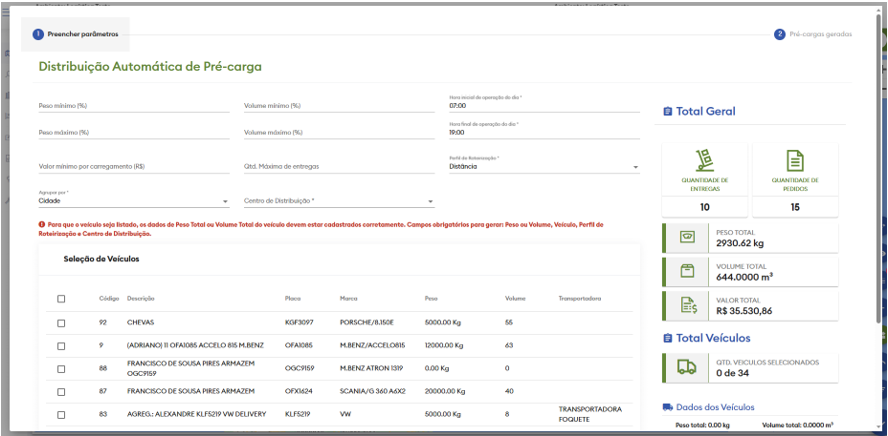
Task: Toggle the select-all vehicles header checkbox
Action: [x=62, y=298]
